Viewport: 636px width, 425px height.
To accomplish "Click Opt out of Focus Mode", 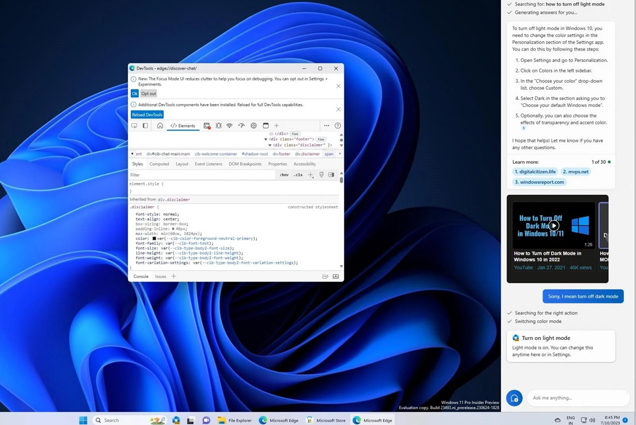I will pyautogui.click(x=148, y=94).
